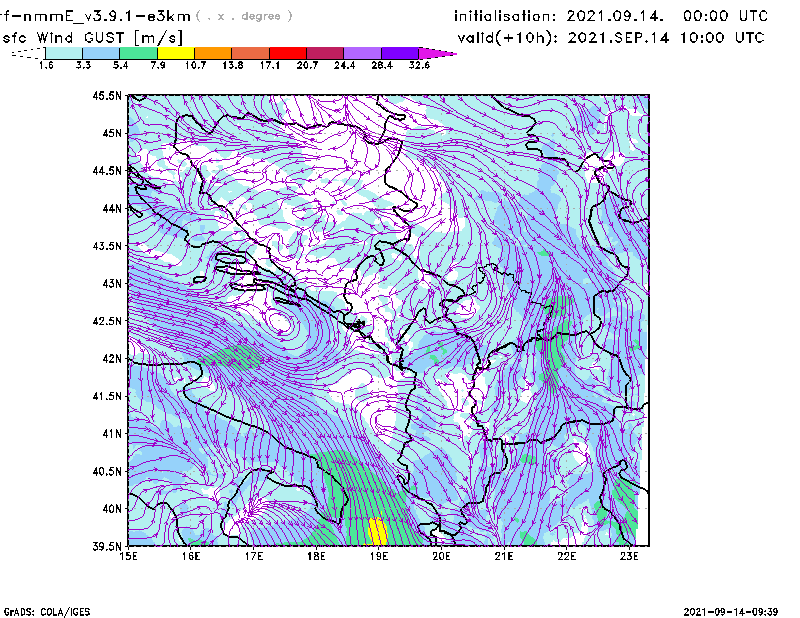Pick the orange legend swatch 10.7–13.8

(x=213, y=53)
